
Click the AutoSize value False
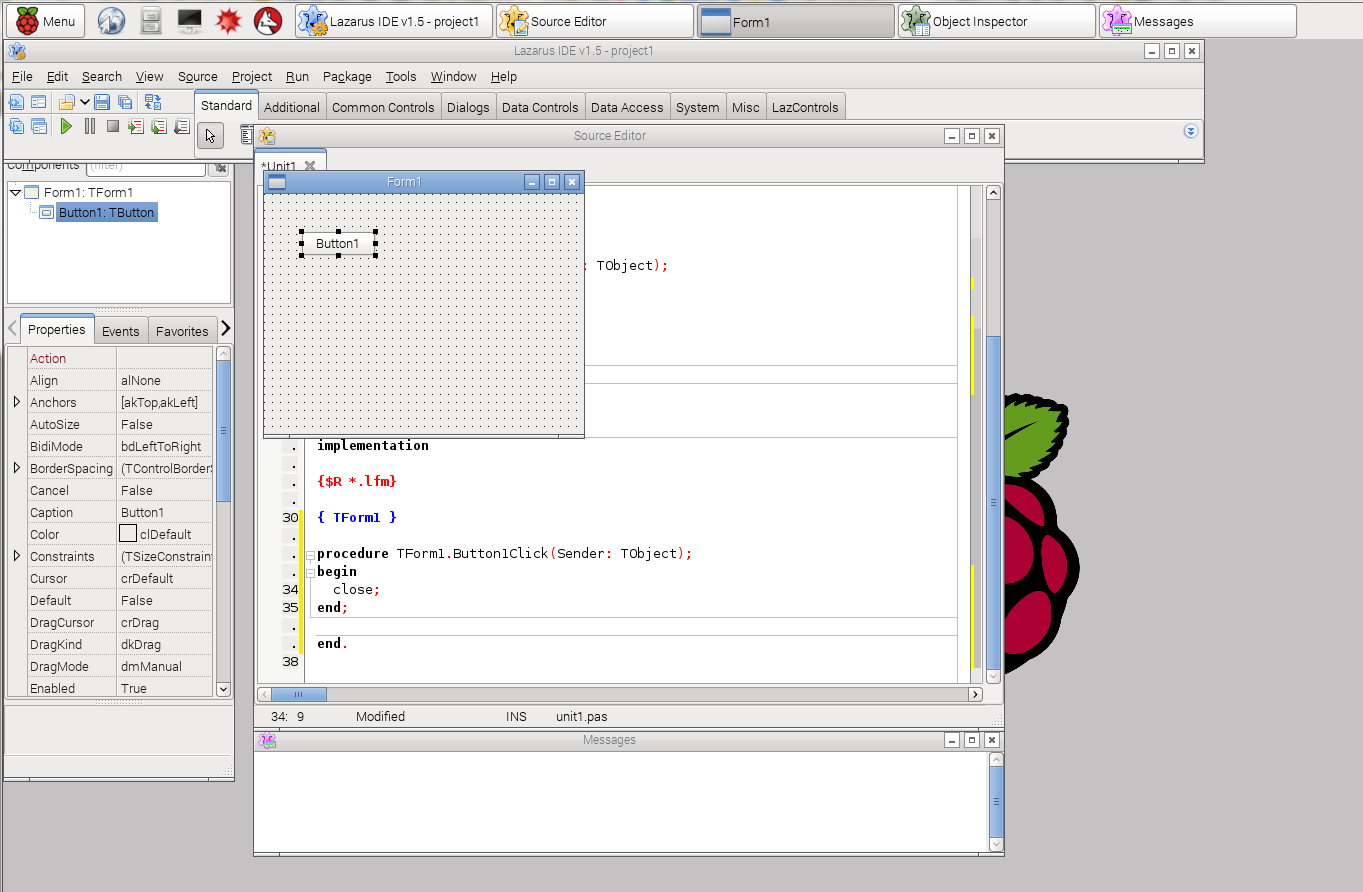click(165, 424)
